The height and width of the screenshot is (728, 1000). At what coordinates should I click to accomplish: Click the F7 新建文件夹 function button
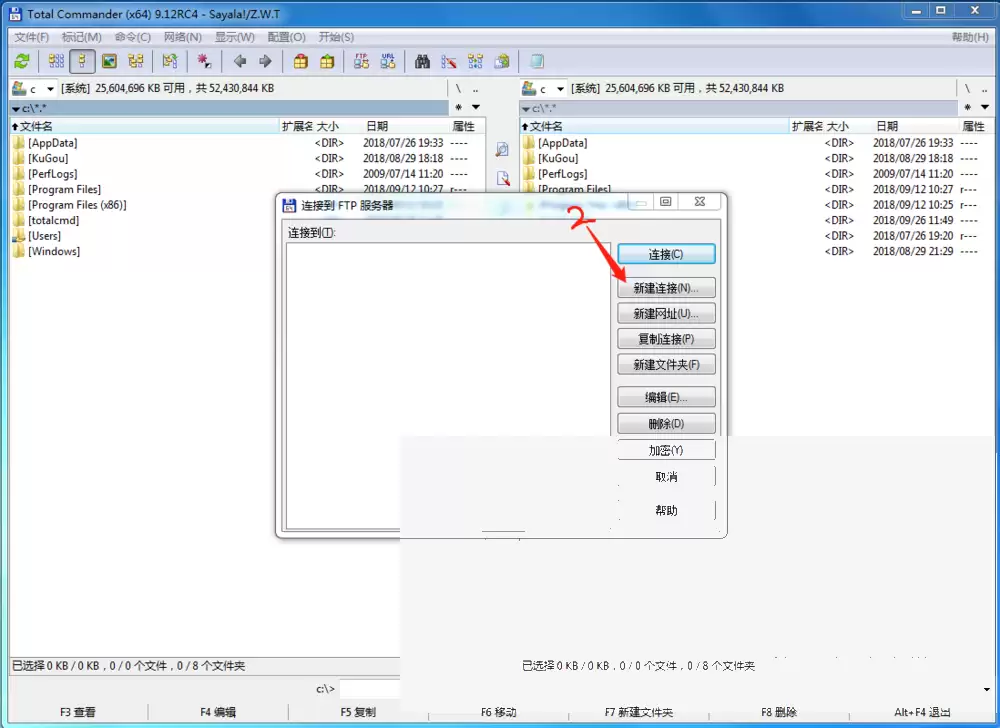pyautogui.click(x=638, y=712)
